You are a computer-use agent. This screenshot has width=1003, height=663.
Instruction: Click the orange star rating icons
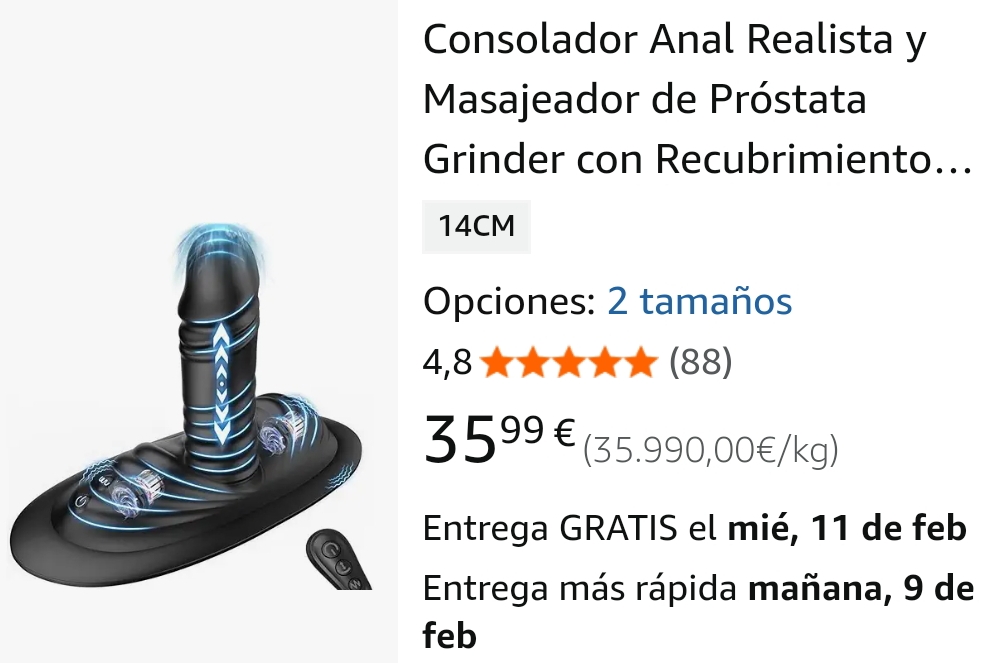pos(569,362)
